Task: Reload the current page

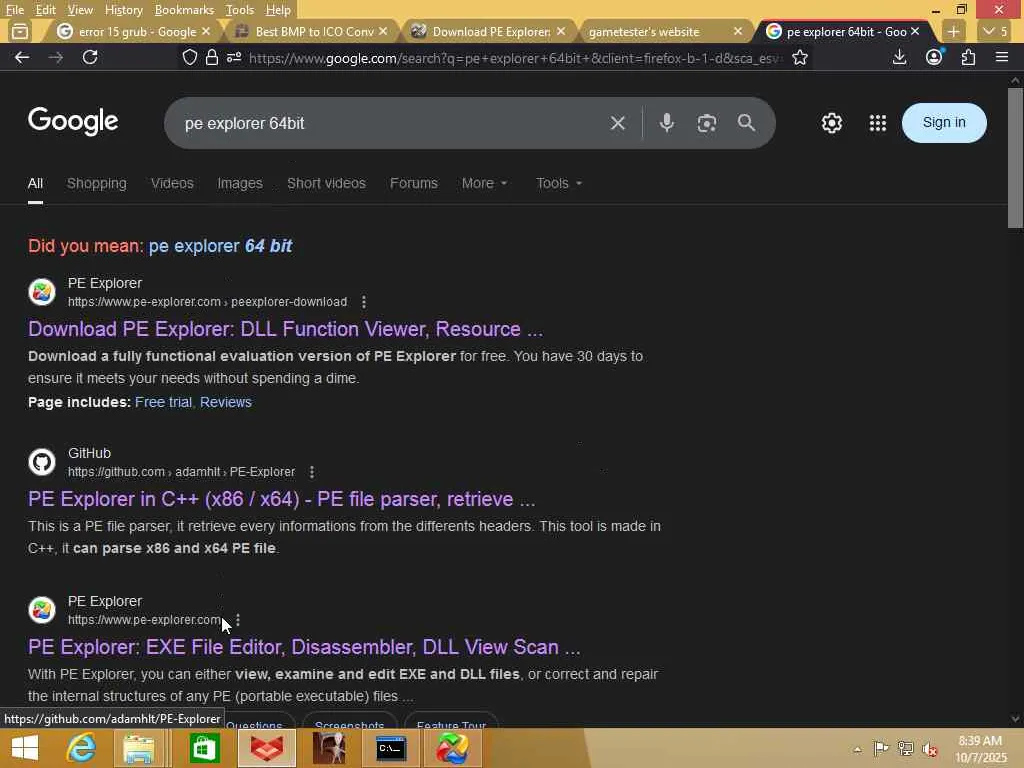Action: click(90, 57)
